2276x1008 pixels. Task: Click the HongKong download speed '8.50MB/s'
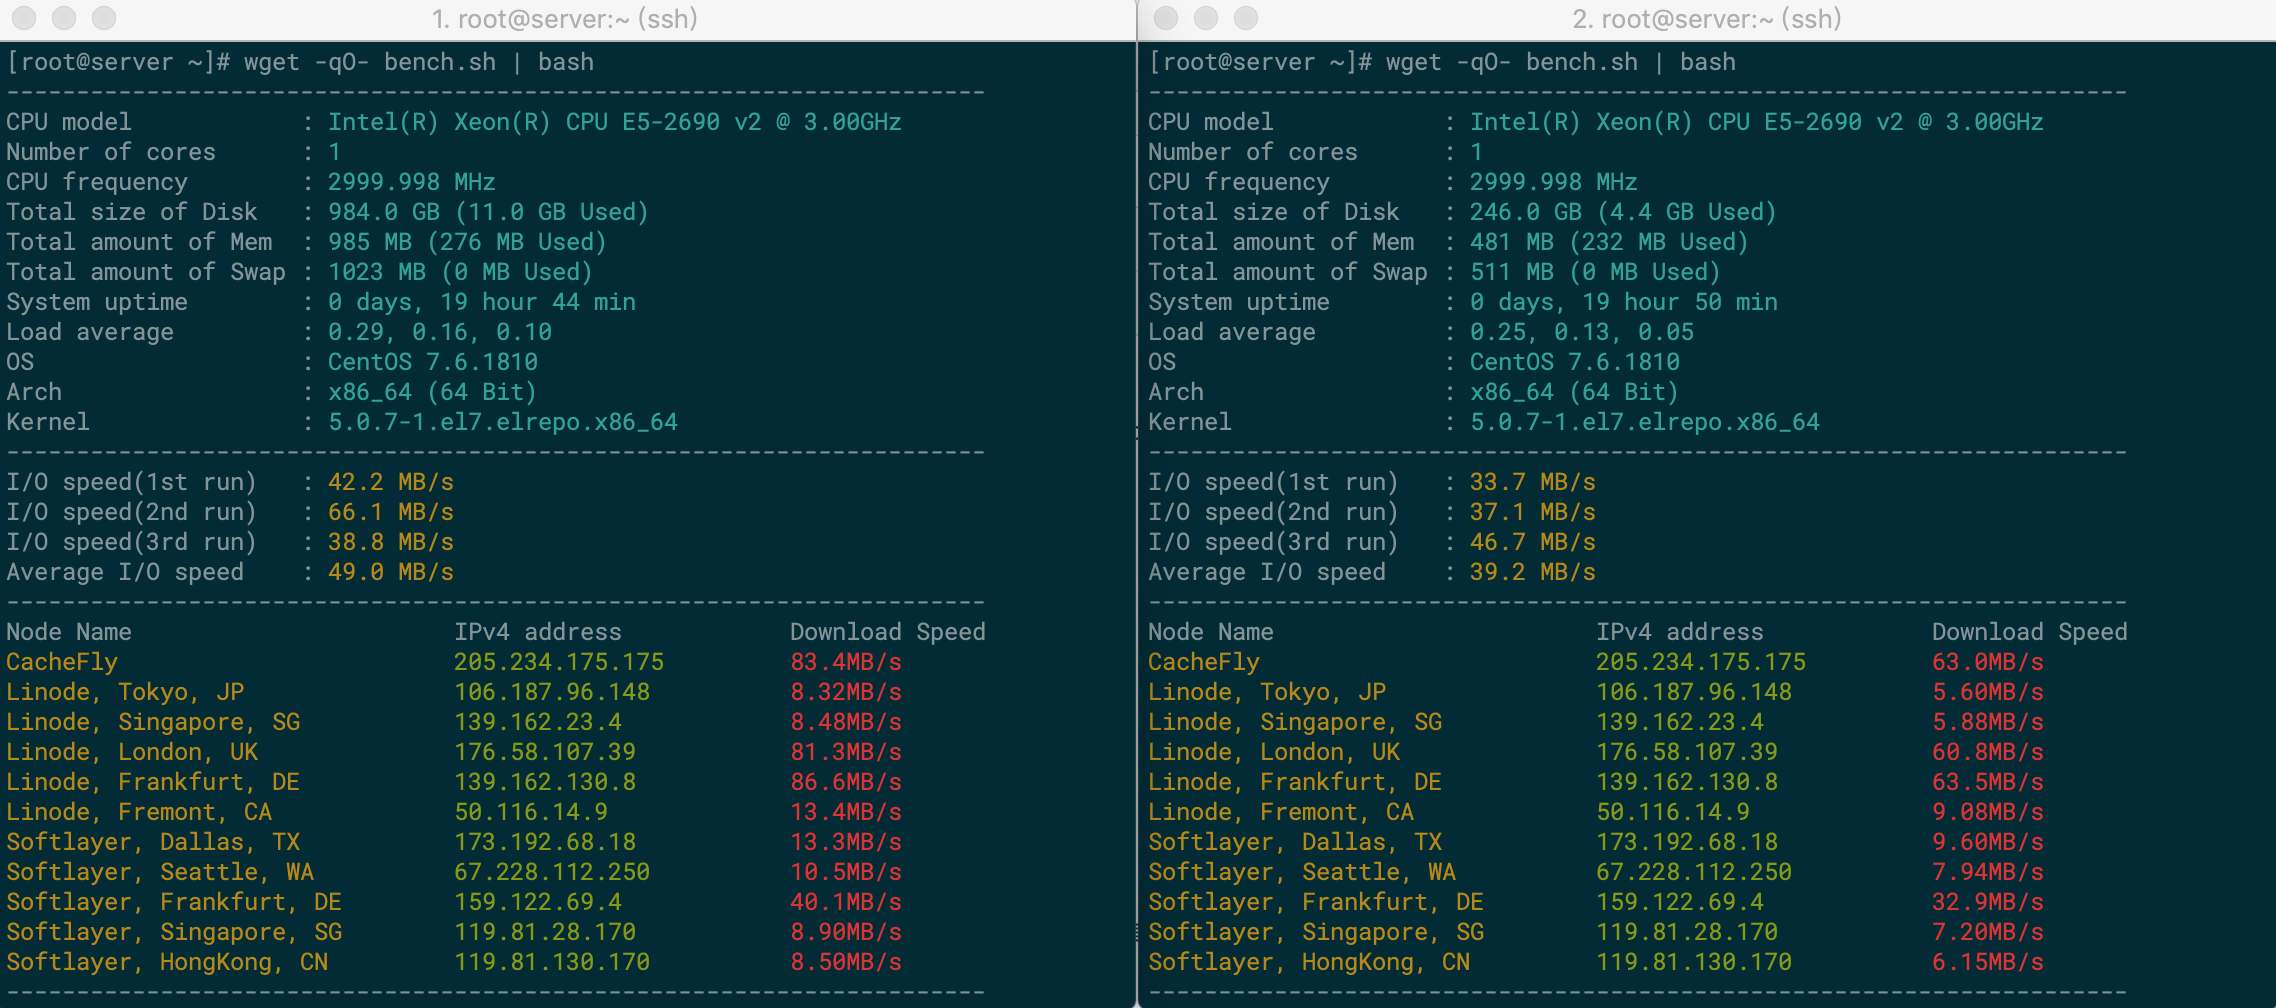pos(846,962)
